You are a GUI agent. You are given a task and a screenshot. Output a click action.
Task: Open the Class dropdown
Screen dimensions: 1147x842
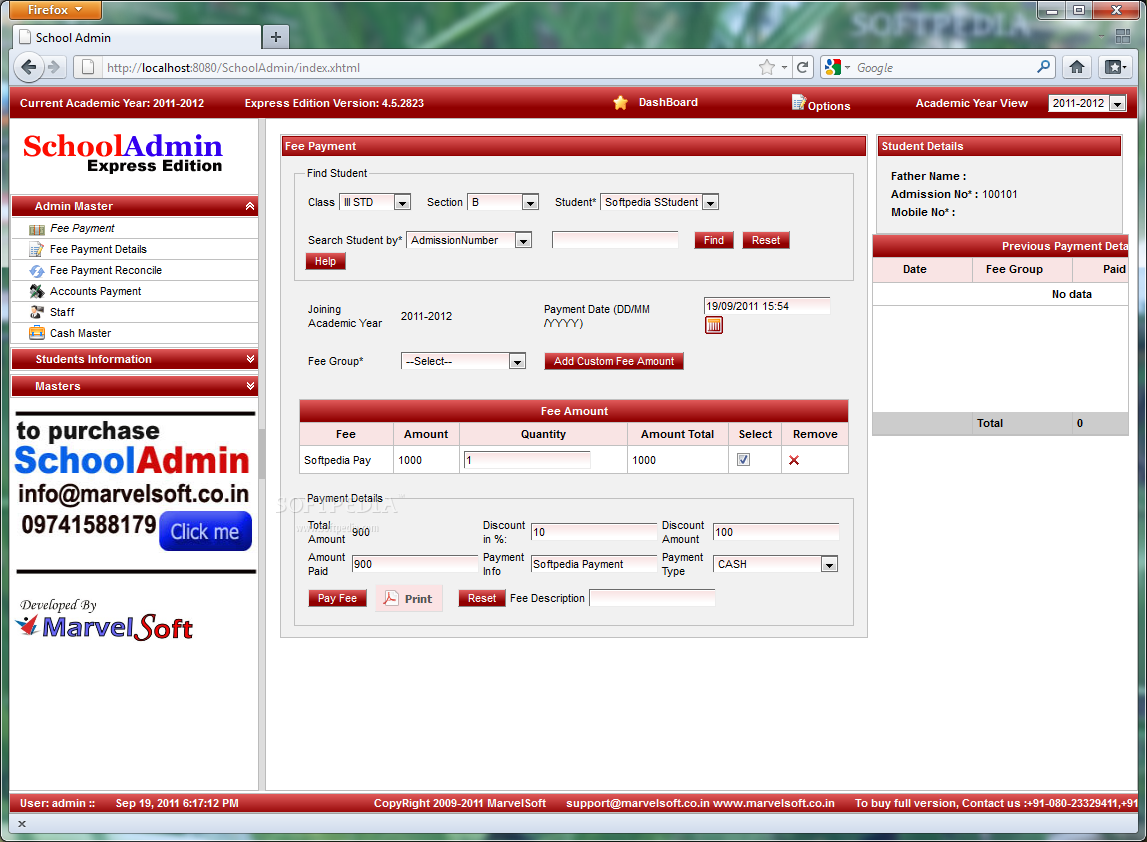[x=402, y=203]
